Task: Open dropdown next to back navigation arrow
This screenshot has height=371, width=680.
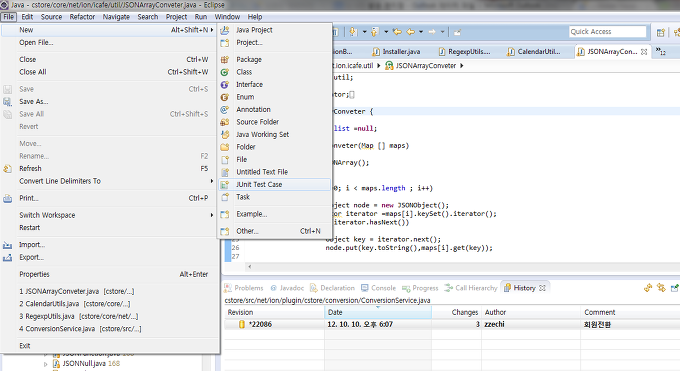Action: pos(421,32)
